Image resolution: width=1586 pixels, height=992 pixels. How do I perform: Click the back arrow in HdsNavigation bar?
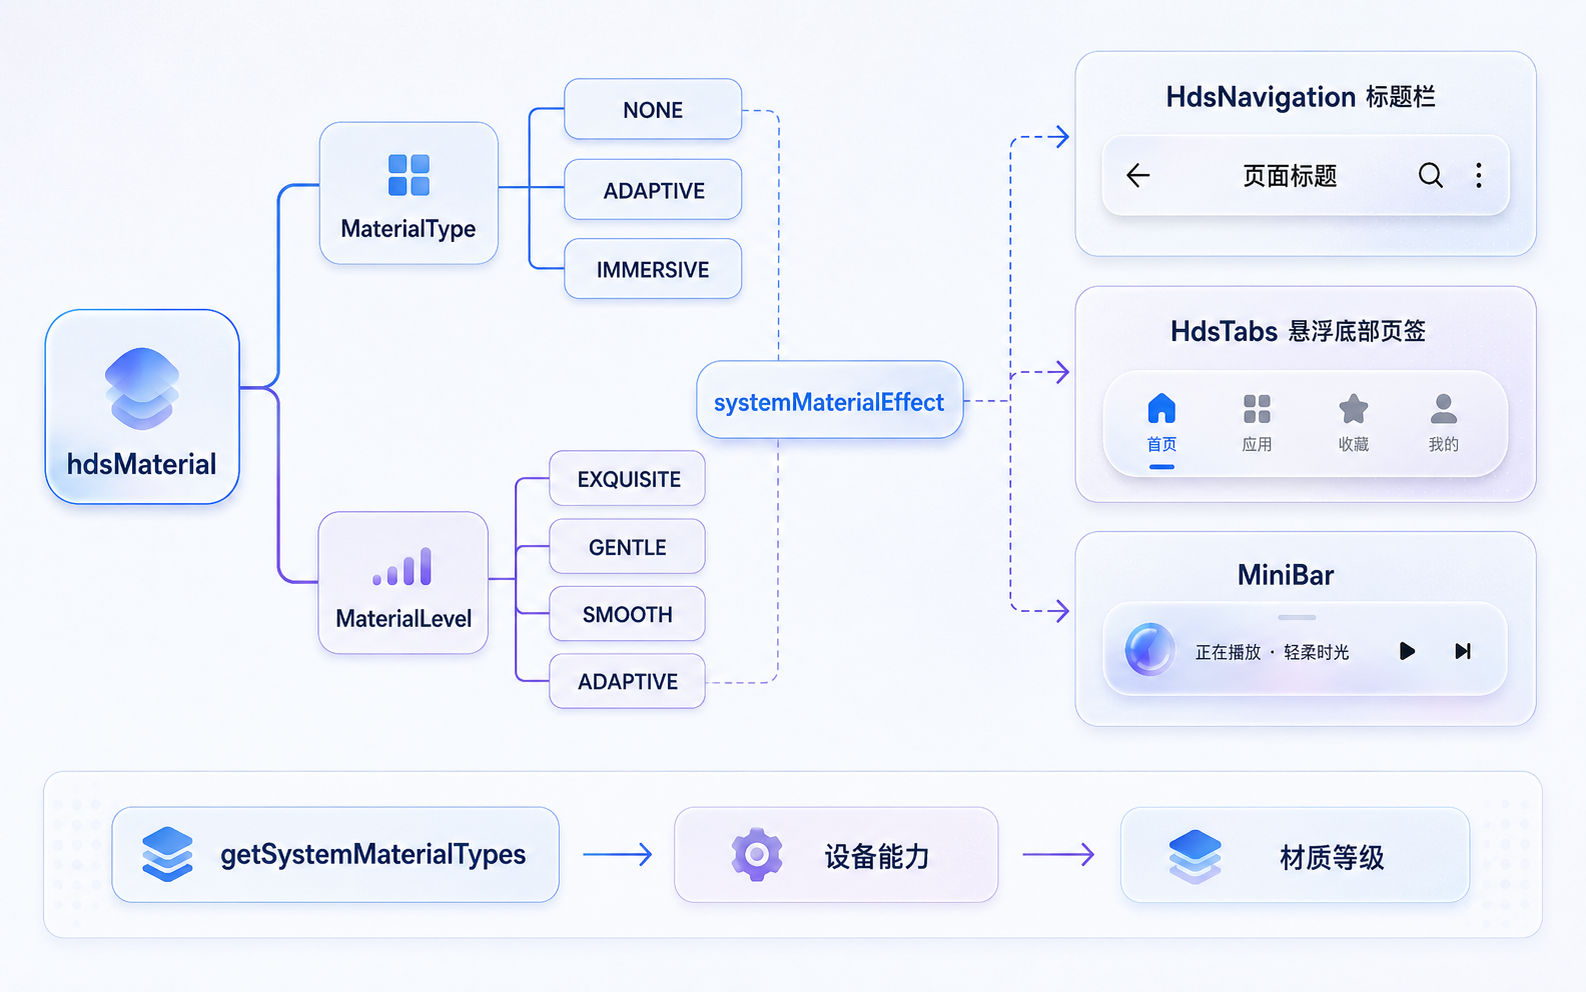coord(1138,176)
